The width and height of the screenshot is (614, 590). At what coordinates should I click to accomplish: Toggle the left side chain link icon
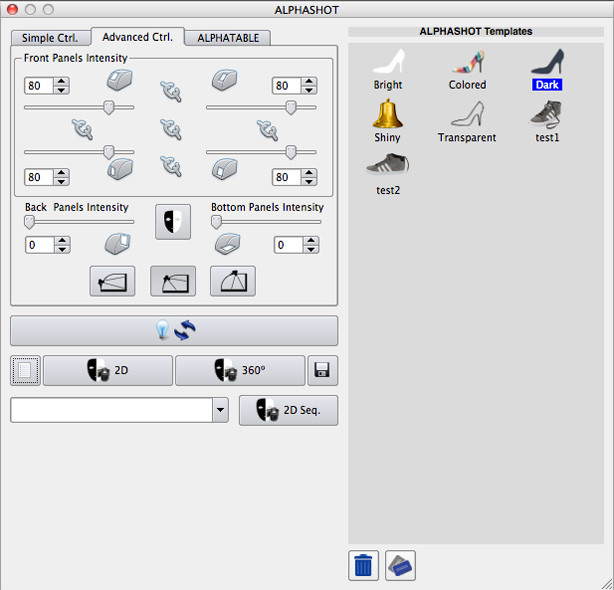(x=83, y=129)
